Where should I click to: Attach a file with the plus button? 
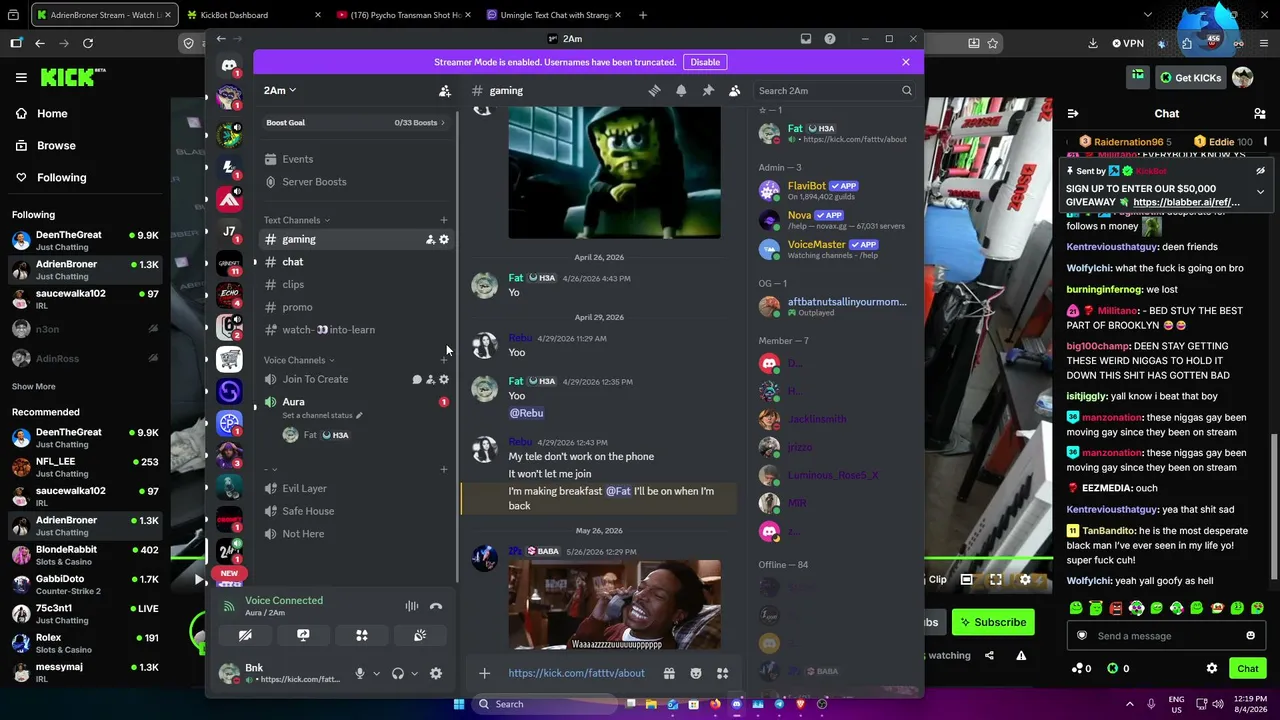484,674
